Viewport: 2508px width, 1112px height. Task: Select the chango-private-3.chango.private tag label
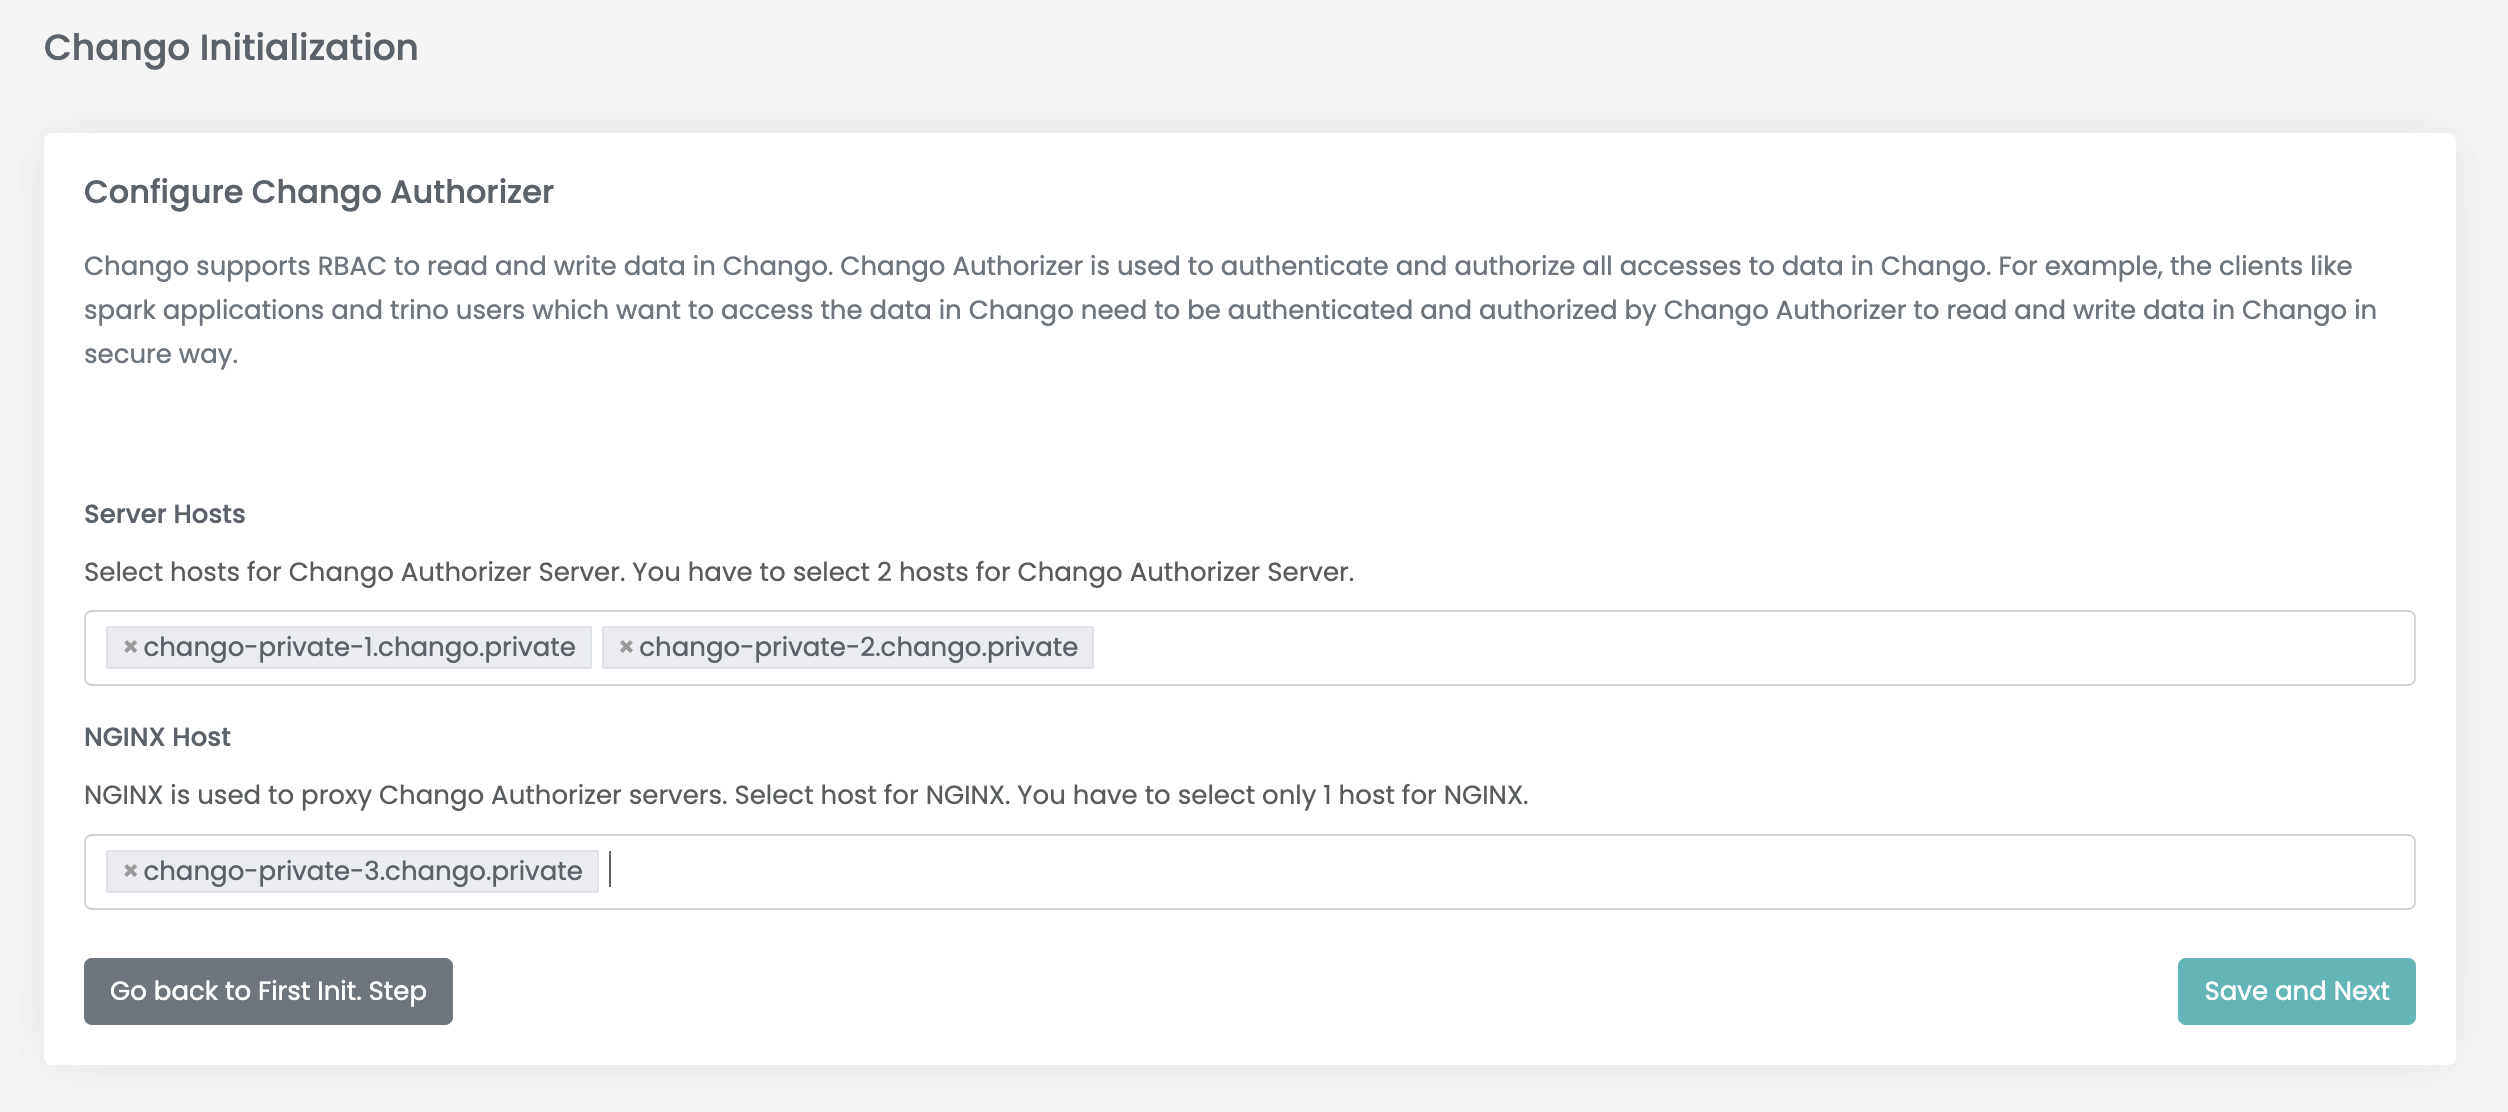point(362,871)
